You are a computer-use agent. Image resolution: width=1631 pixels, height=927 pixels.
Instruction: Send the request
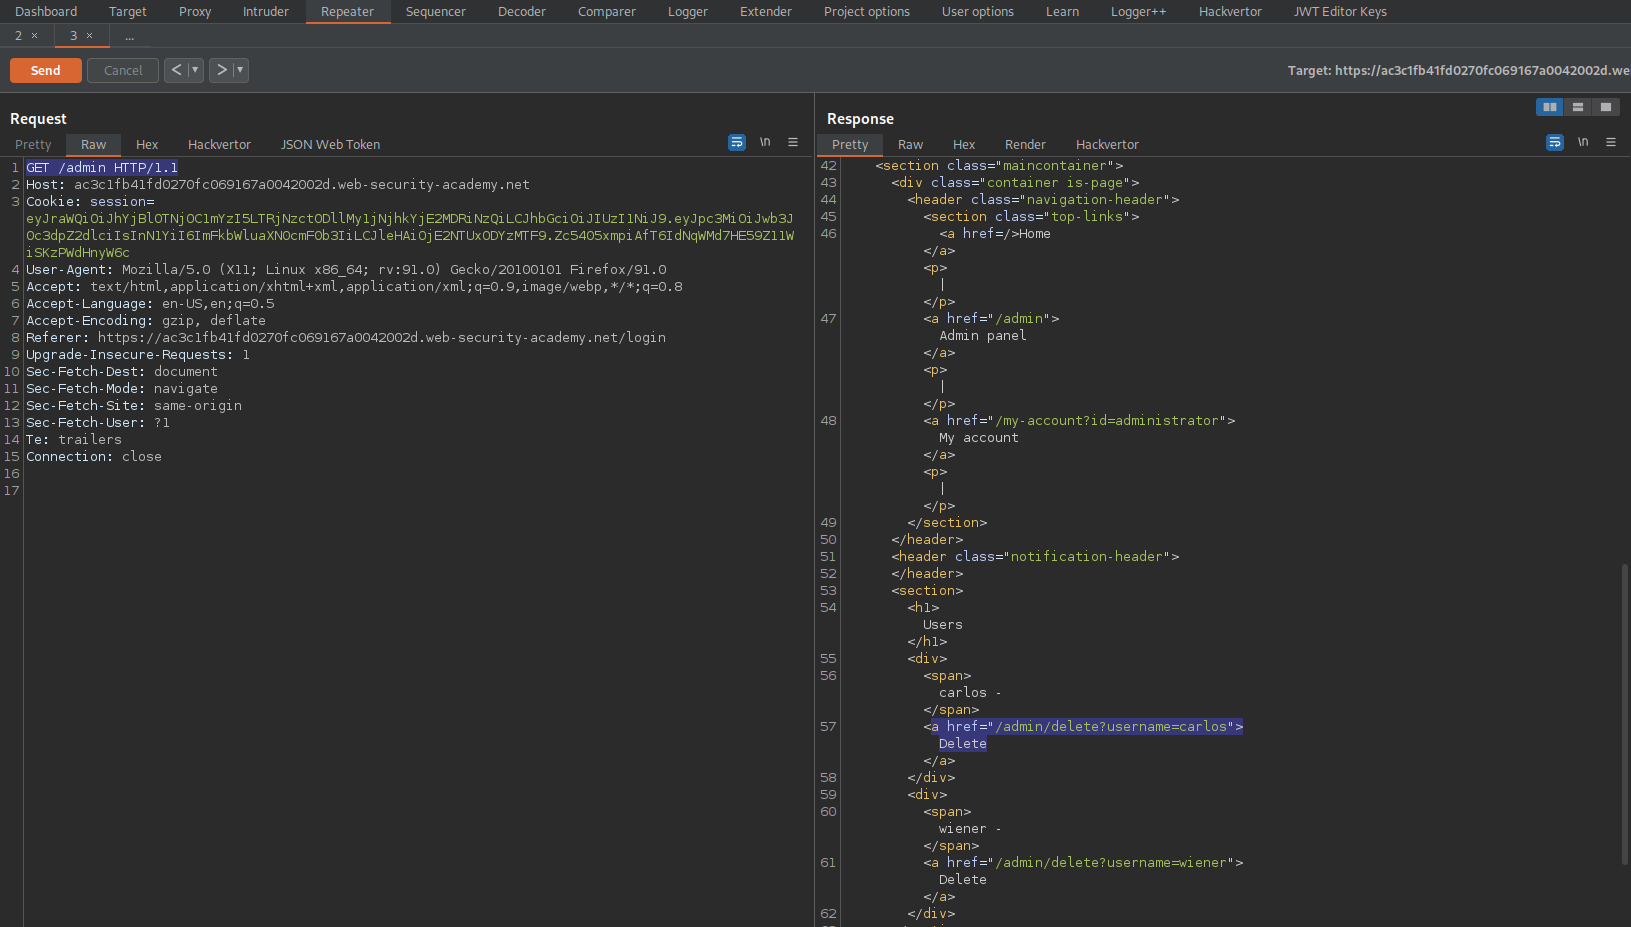tap(46, 70)
